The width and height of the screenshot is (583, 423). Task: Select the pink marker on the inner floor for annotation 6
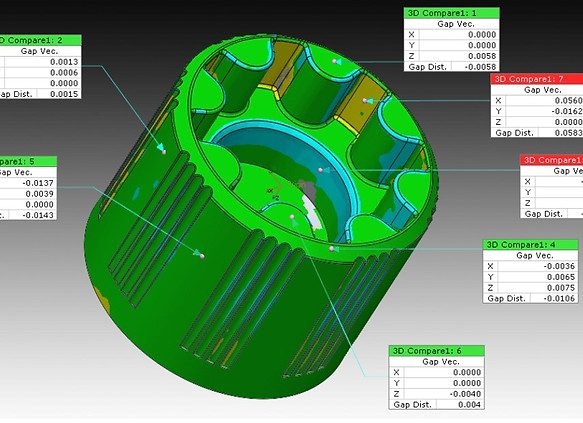click(292, 216)
